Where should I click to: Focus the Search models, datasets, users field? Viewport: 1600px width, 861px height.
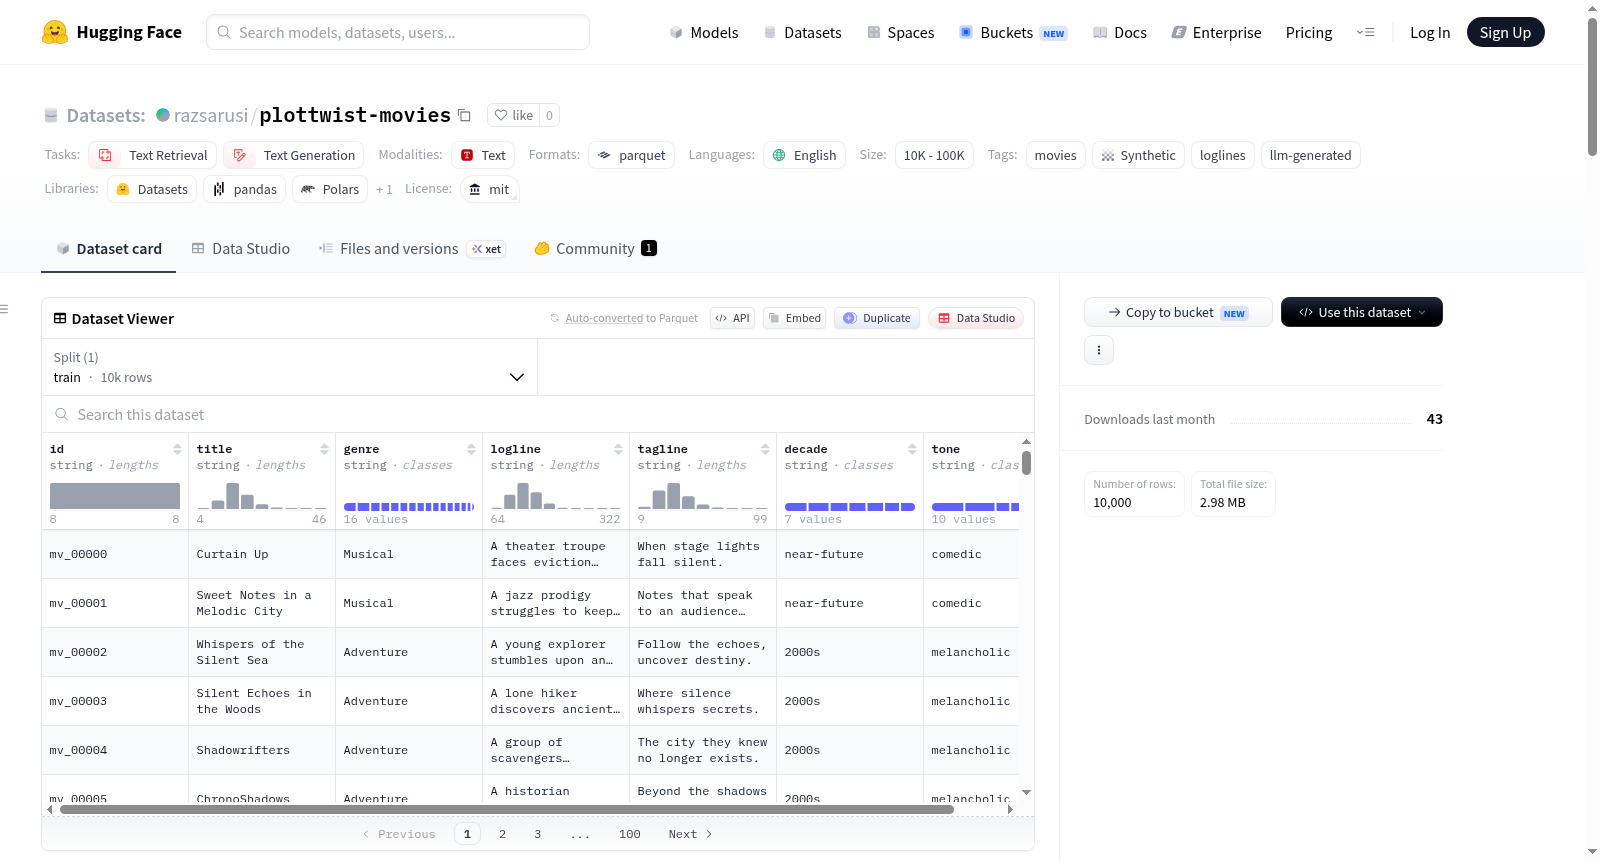pyautogui.click(x=398, y=32)
